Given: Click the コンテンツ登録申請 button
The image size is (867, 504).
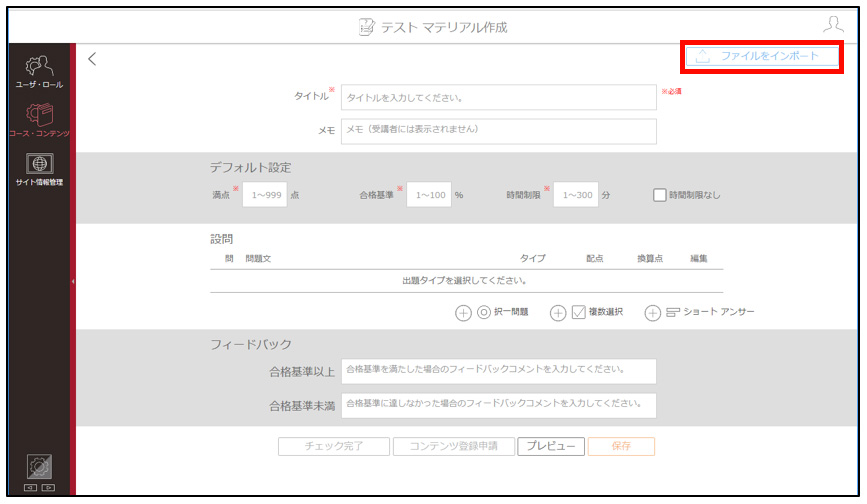Looking at the screenshot, I should 454,447.
